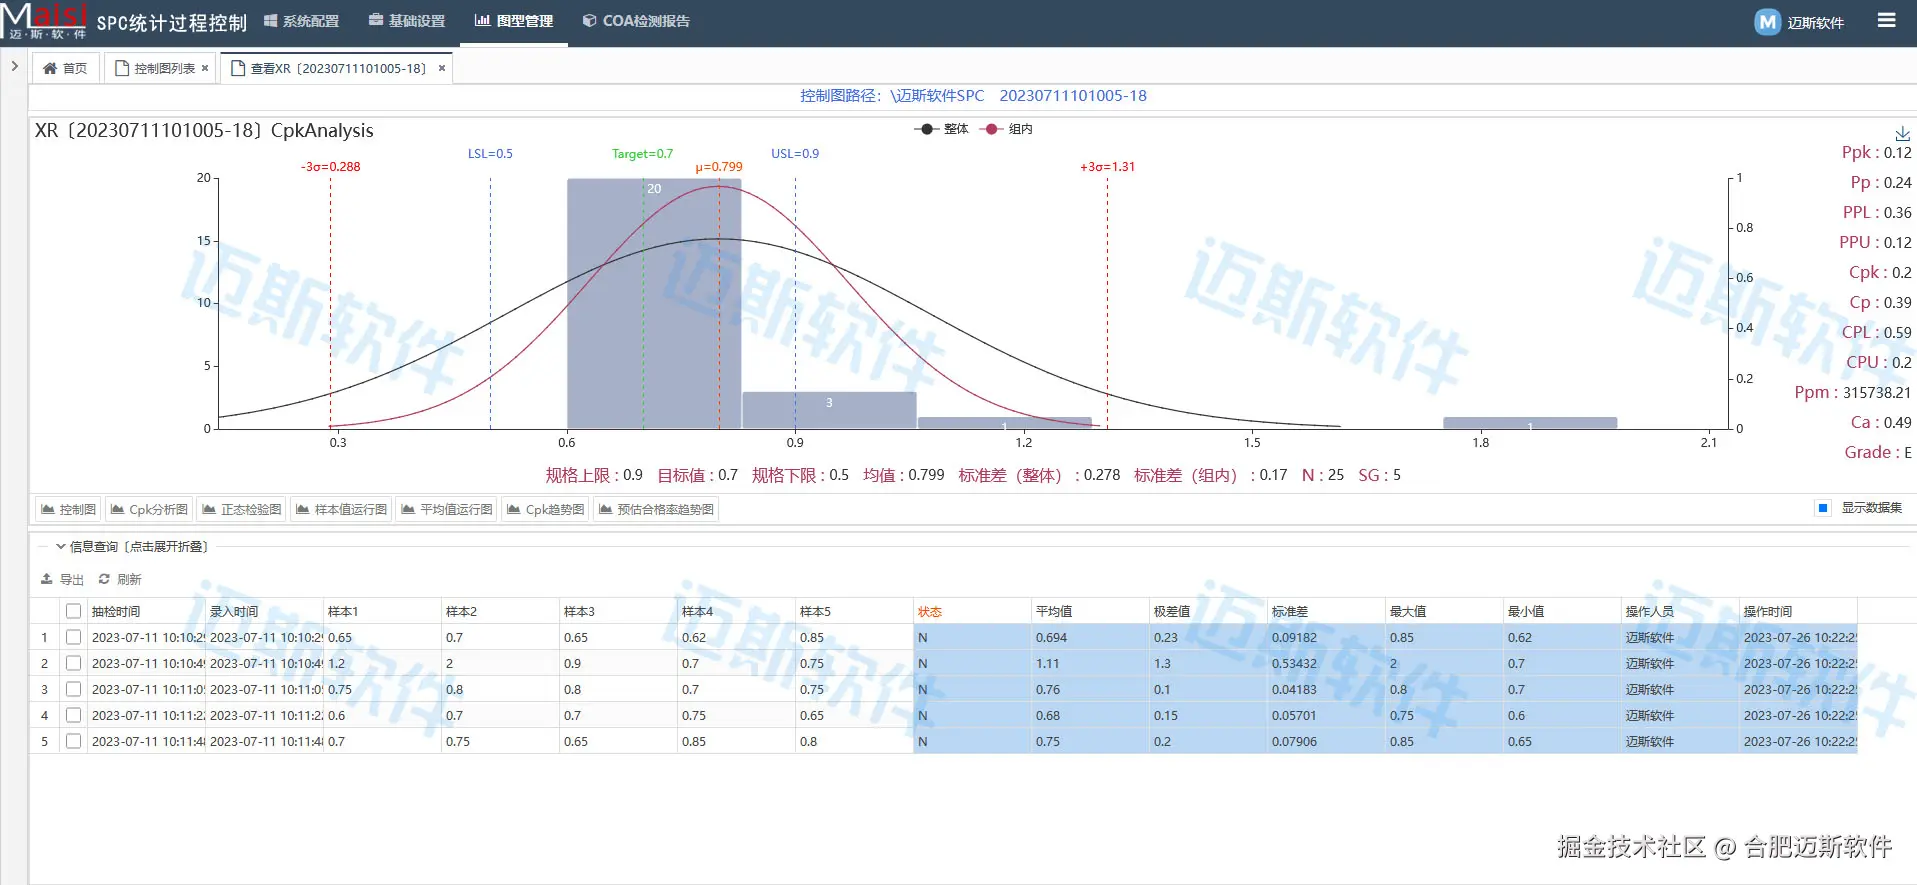Download the chart image icon
The height and width of the screenshot is (885, 1917).
[1902, 133]
